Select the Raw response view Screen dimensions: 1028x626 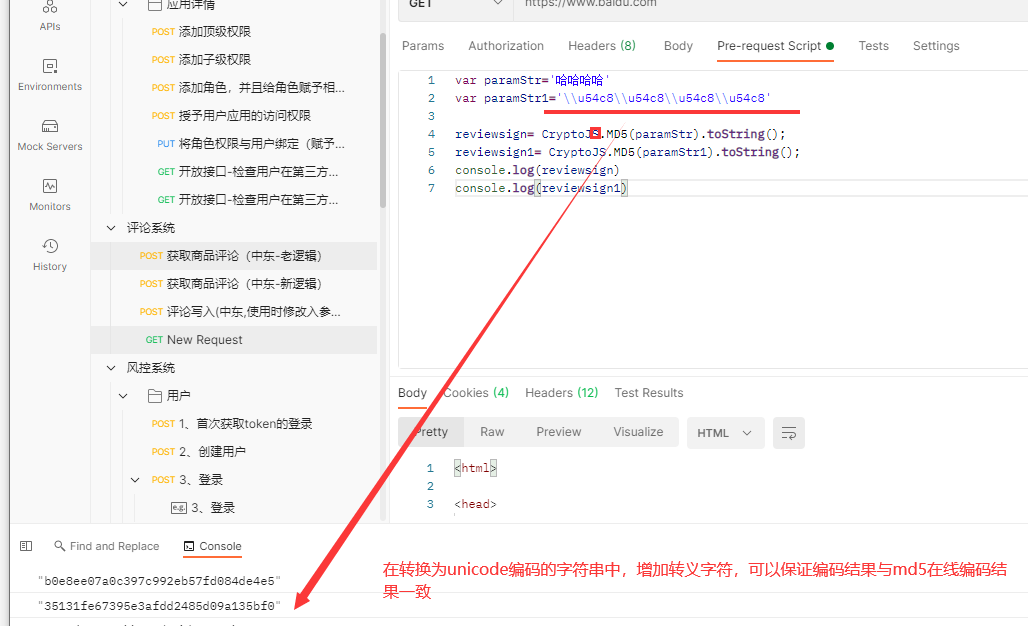pyautogui.click(x=492, y=431)
